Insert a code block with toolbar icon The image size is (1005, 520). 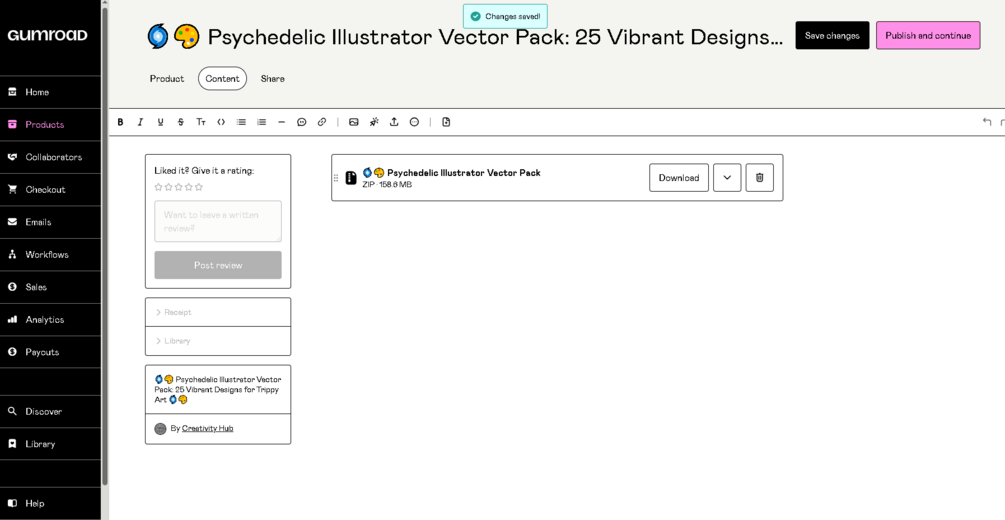[x=221, y=122]
